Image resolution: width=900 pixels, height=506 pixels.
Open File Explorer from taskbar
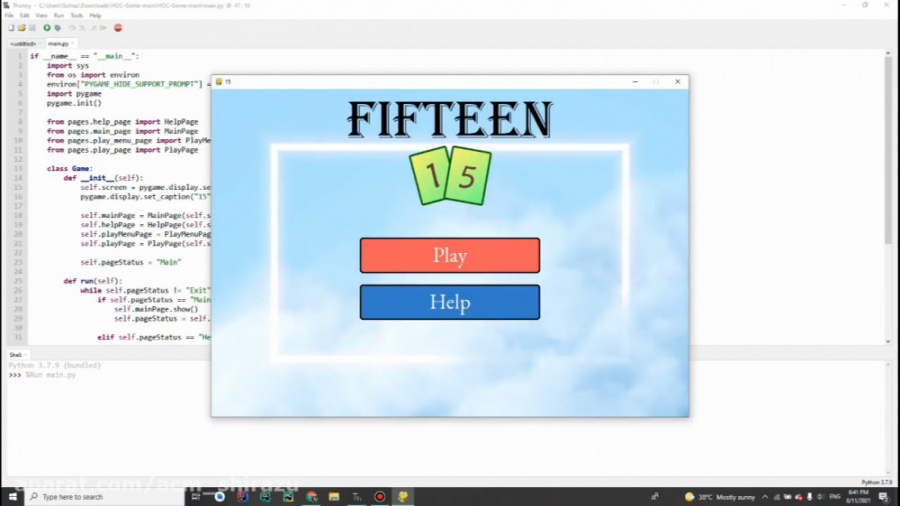point(334,497)
